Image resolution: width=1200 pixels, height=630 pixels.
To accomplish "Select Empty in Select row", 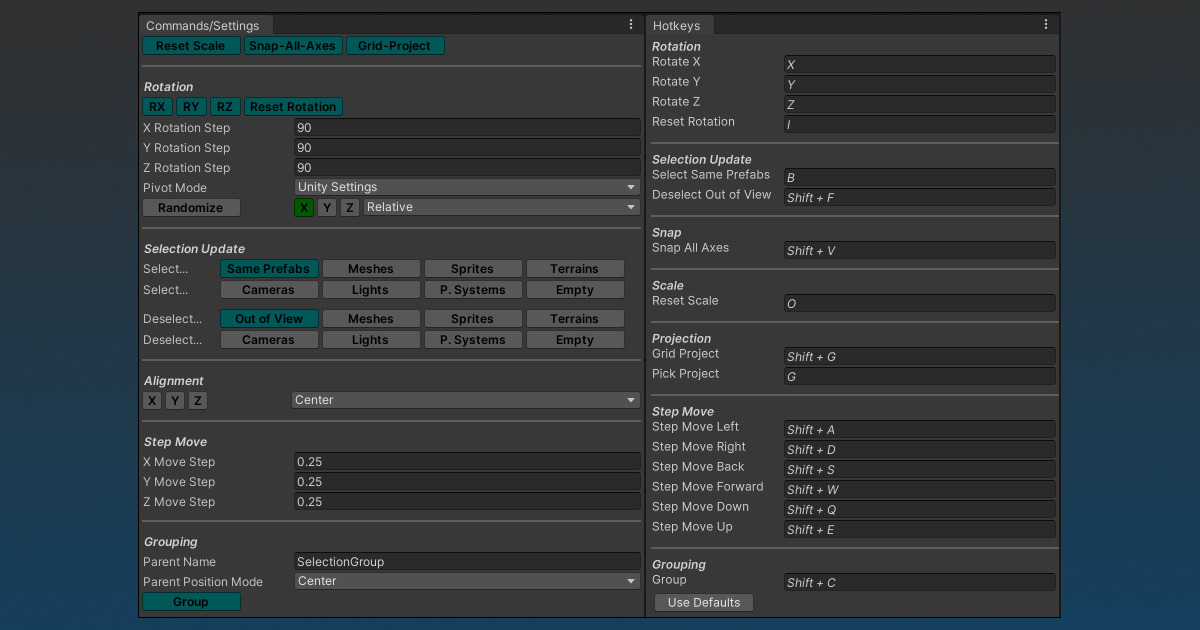I will [575, 290].
